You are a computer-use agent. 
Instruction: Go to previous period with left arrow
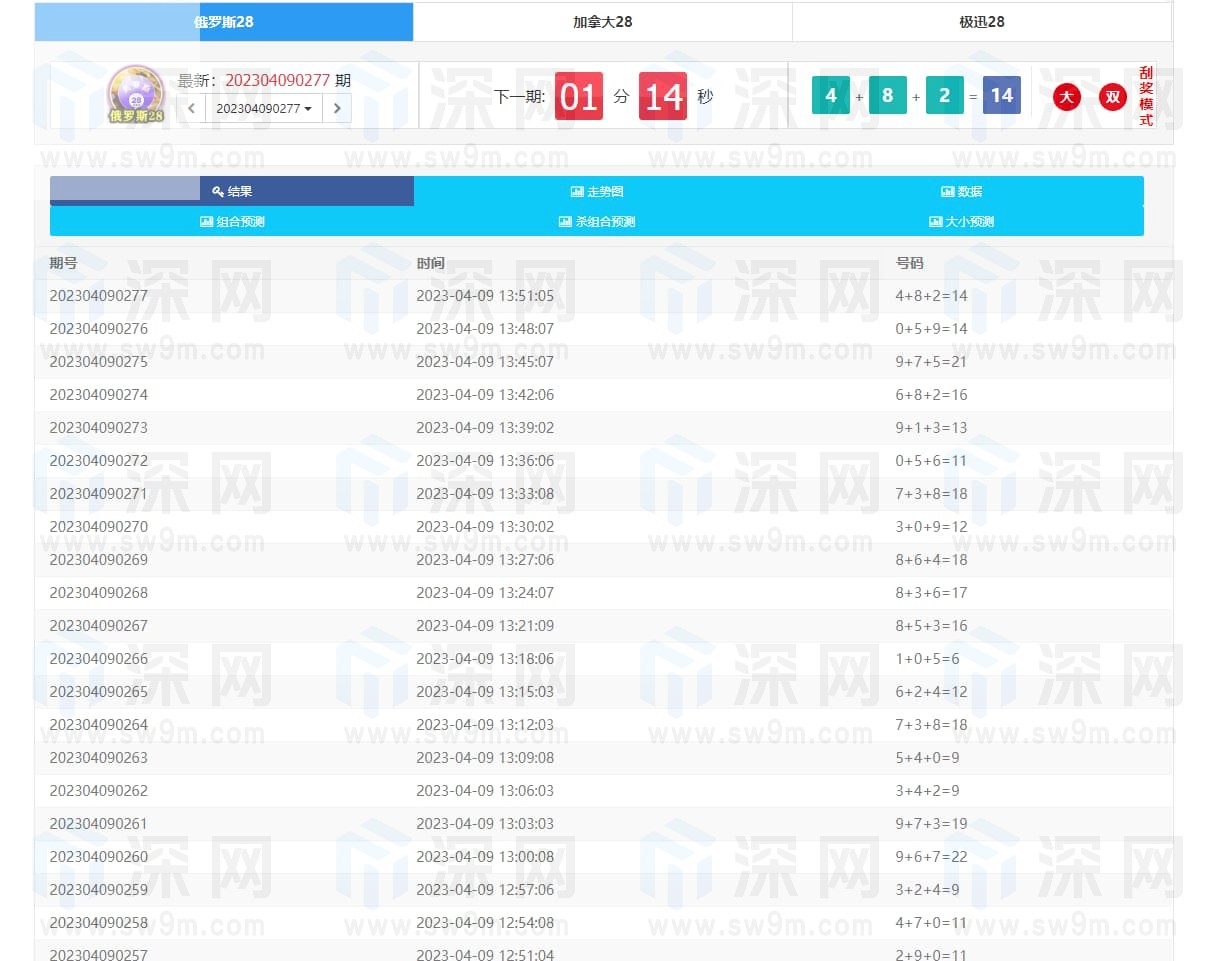coord(191,108)
